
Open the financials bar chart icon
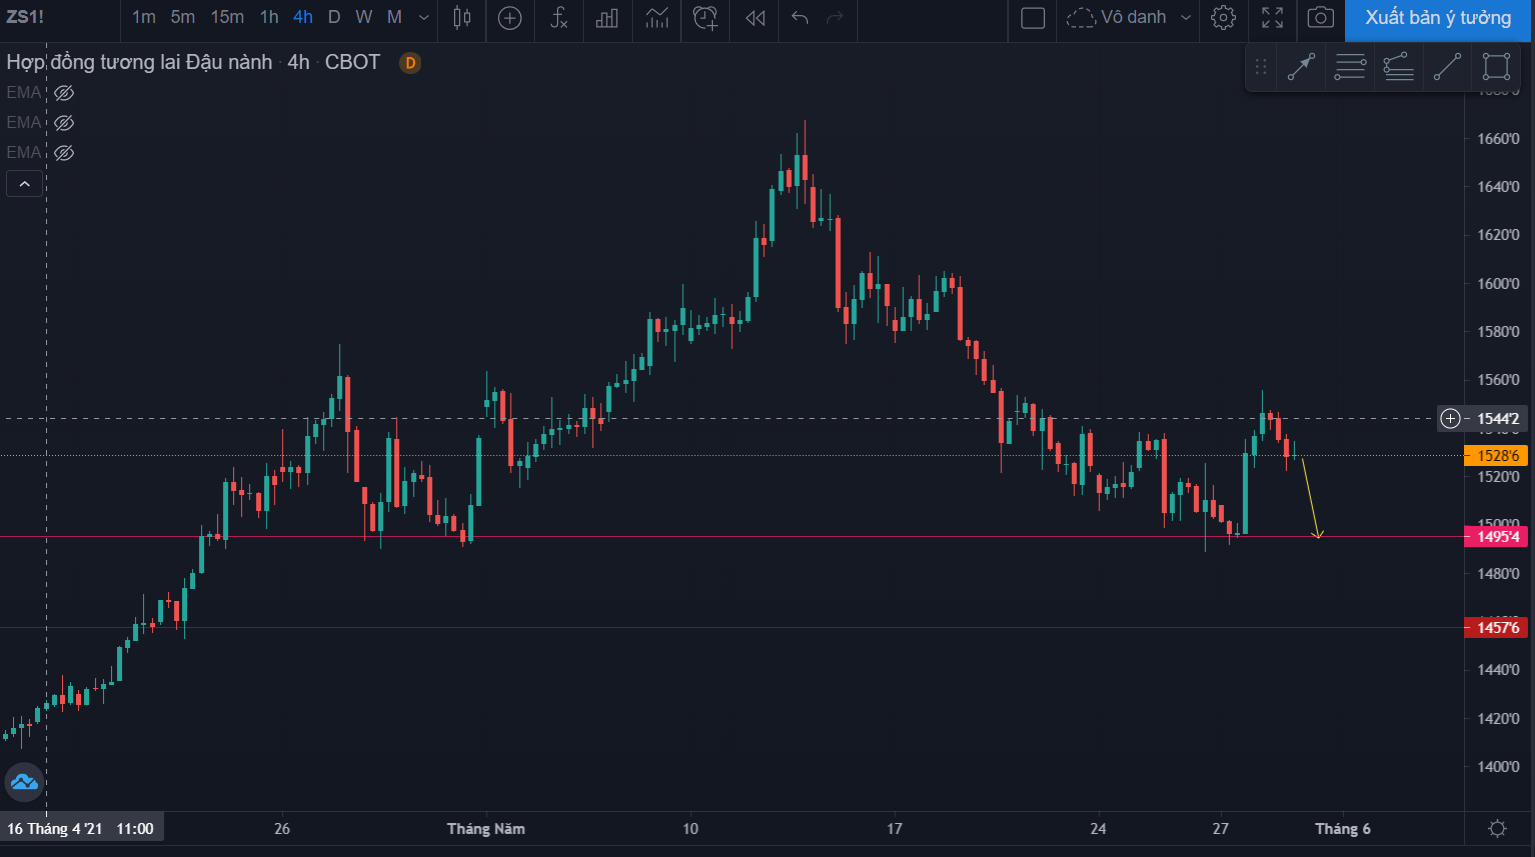click(x=607, y=18)
